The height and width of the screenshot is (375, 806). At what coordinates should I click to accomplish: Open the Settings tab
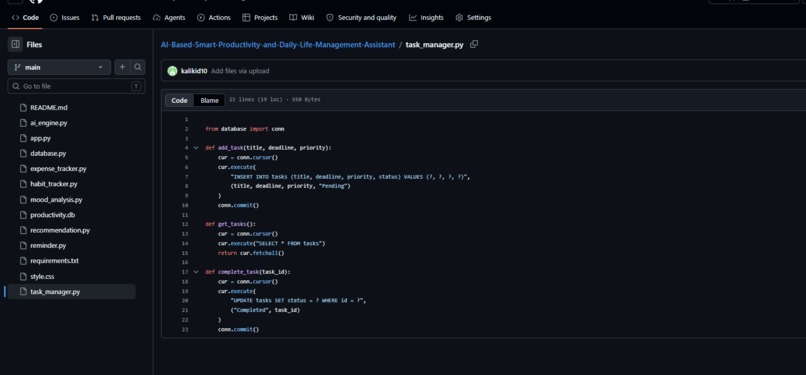click(473, 17)
